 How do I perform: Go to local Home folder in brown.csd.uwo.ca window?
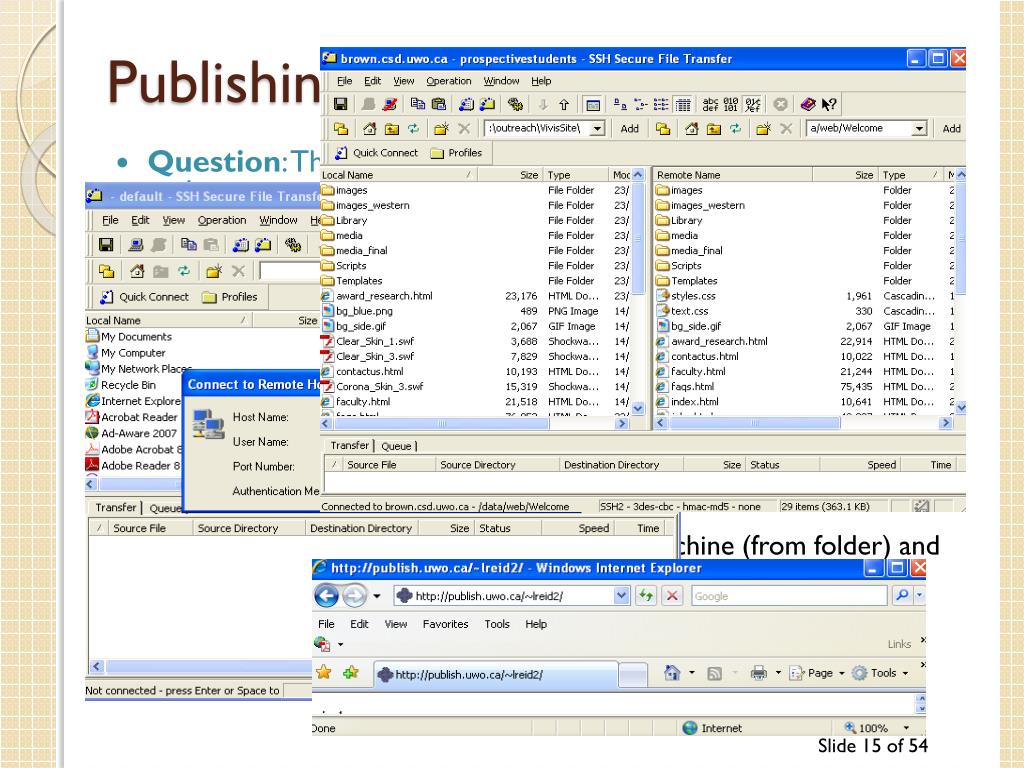(x=370, y=129)
